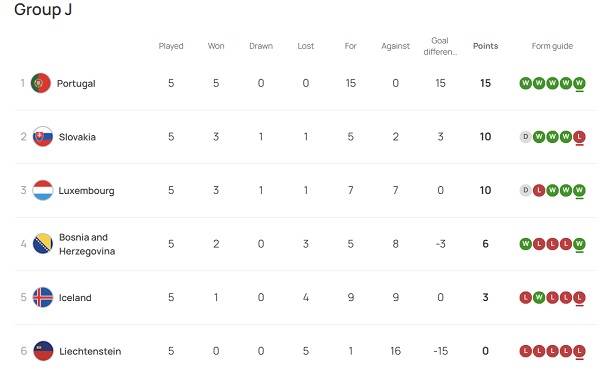Open the Slovakia team link
Image resolution: width=600 pixels, height=375 pixels.
click(77, 137)
